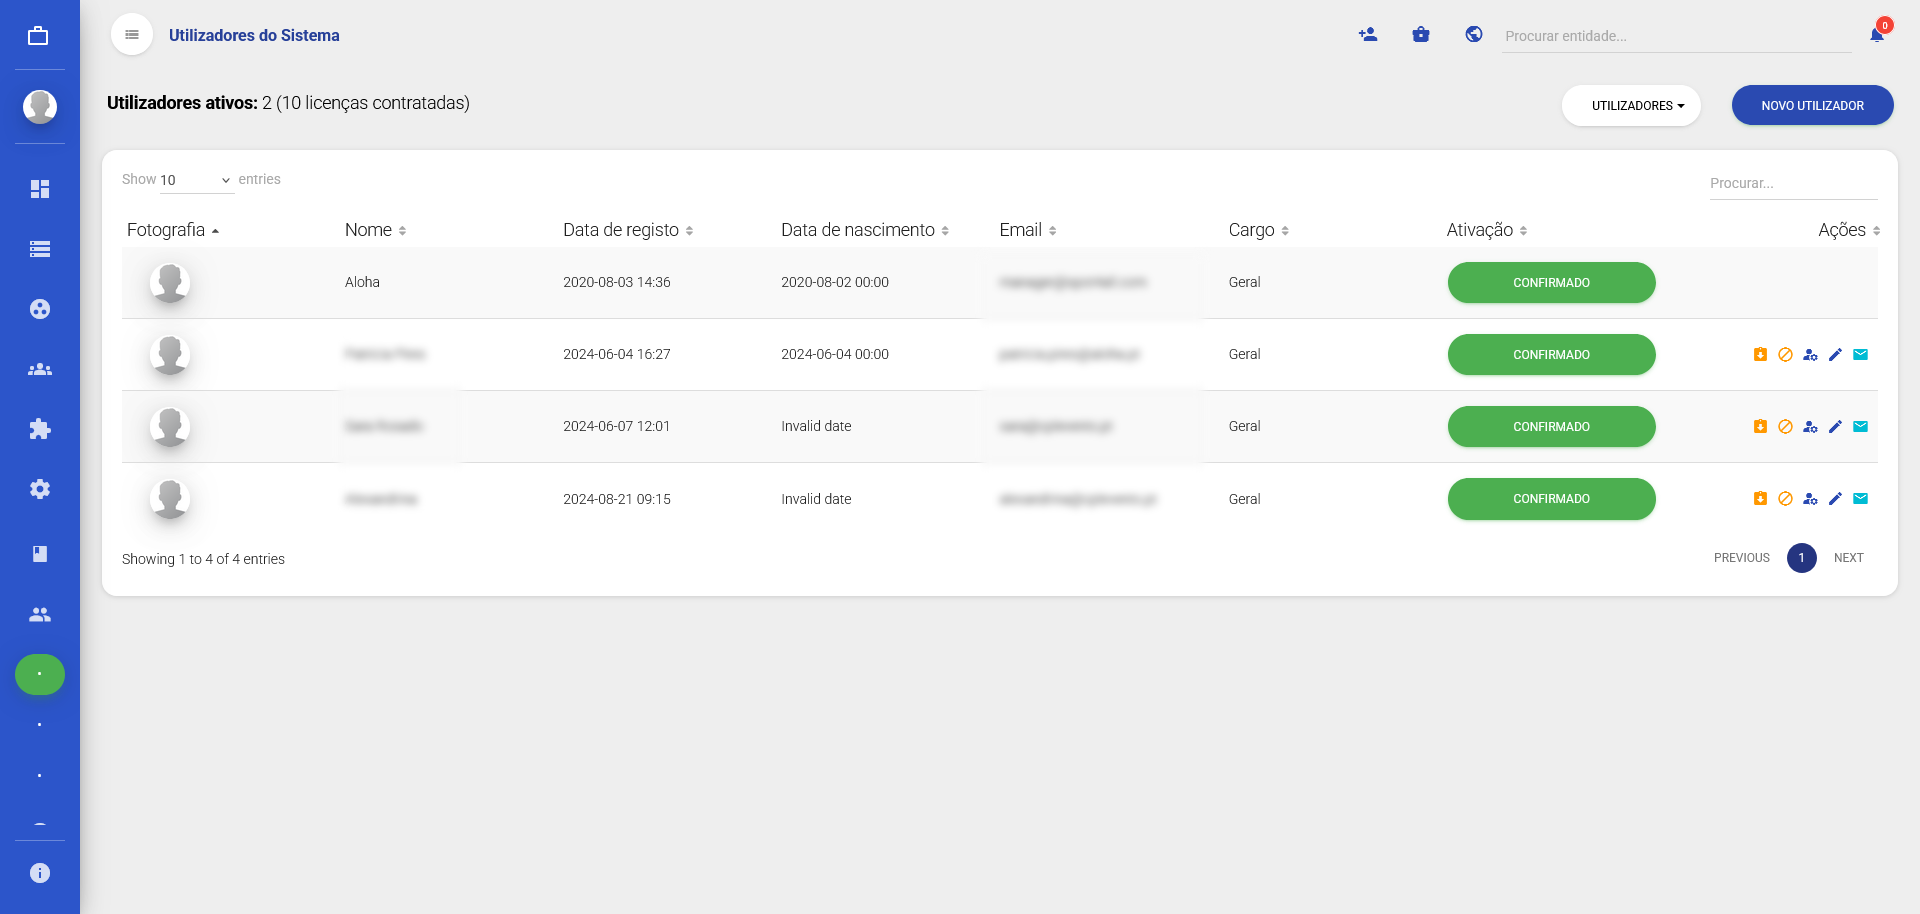The image size is (1920, 914).
Task: Open the notifications bell
Action: (1877, 35)
